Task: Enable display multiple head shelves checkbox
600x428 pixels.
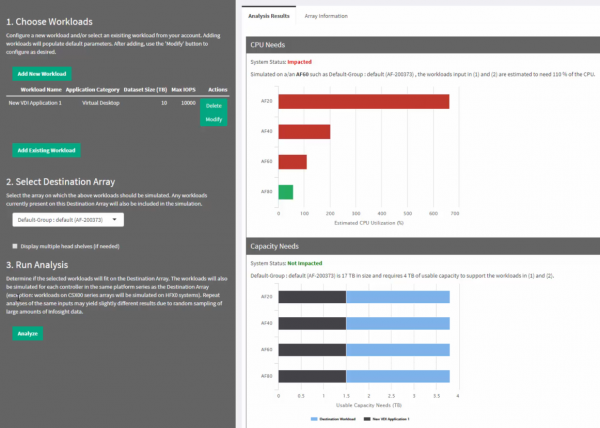Action: [x=14, y=245]
